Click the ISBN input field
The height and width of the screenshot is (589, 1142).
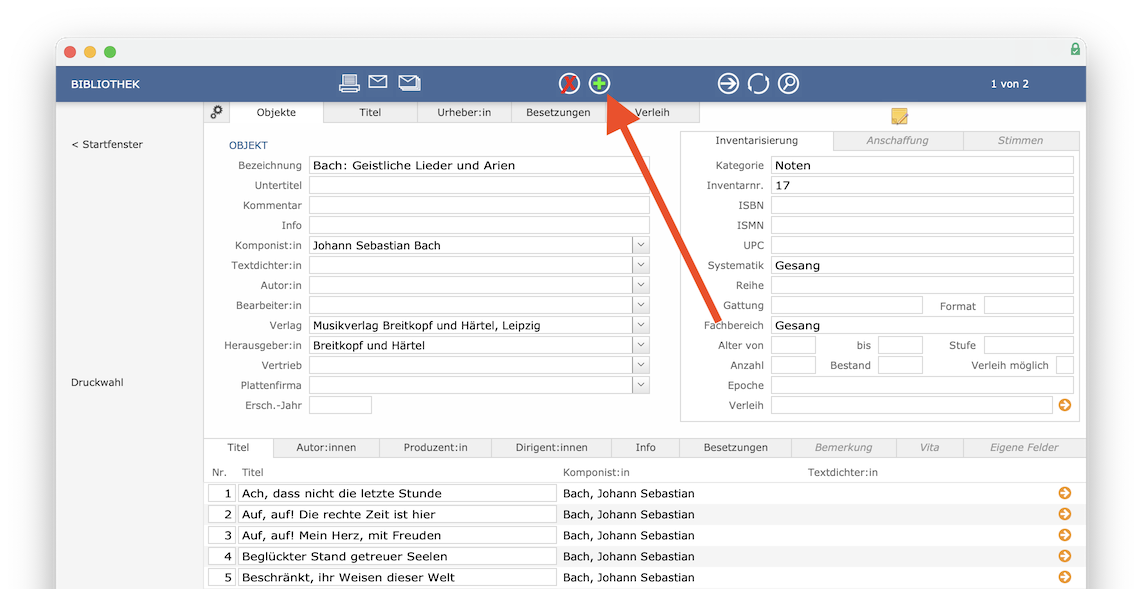coord(922,205)
